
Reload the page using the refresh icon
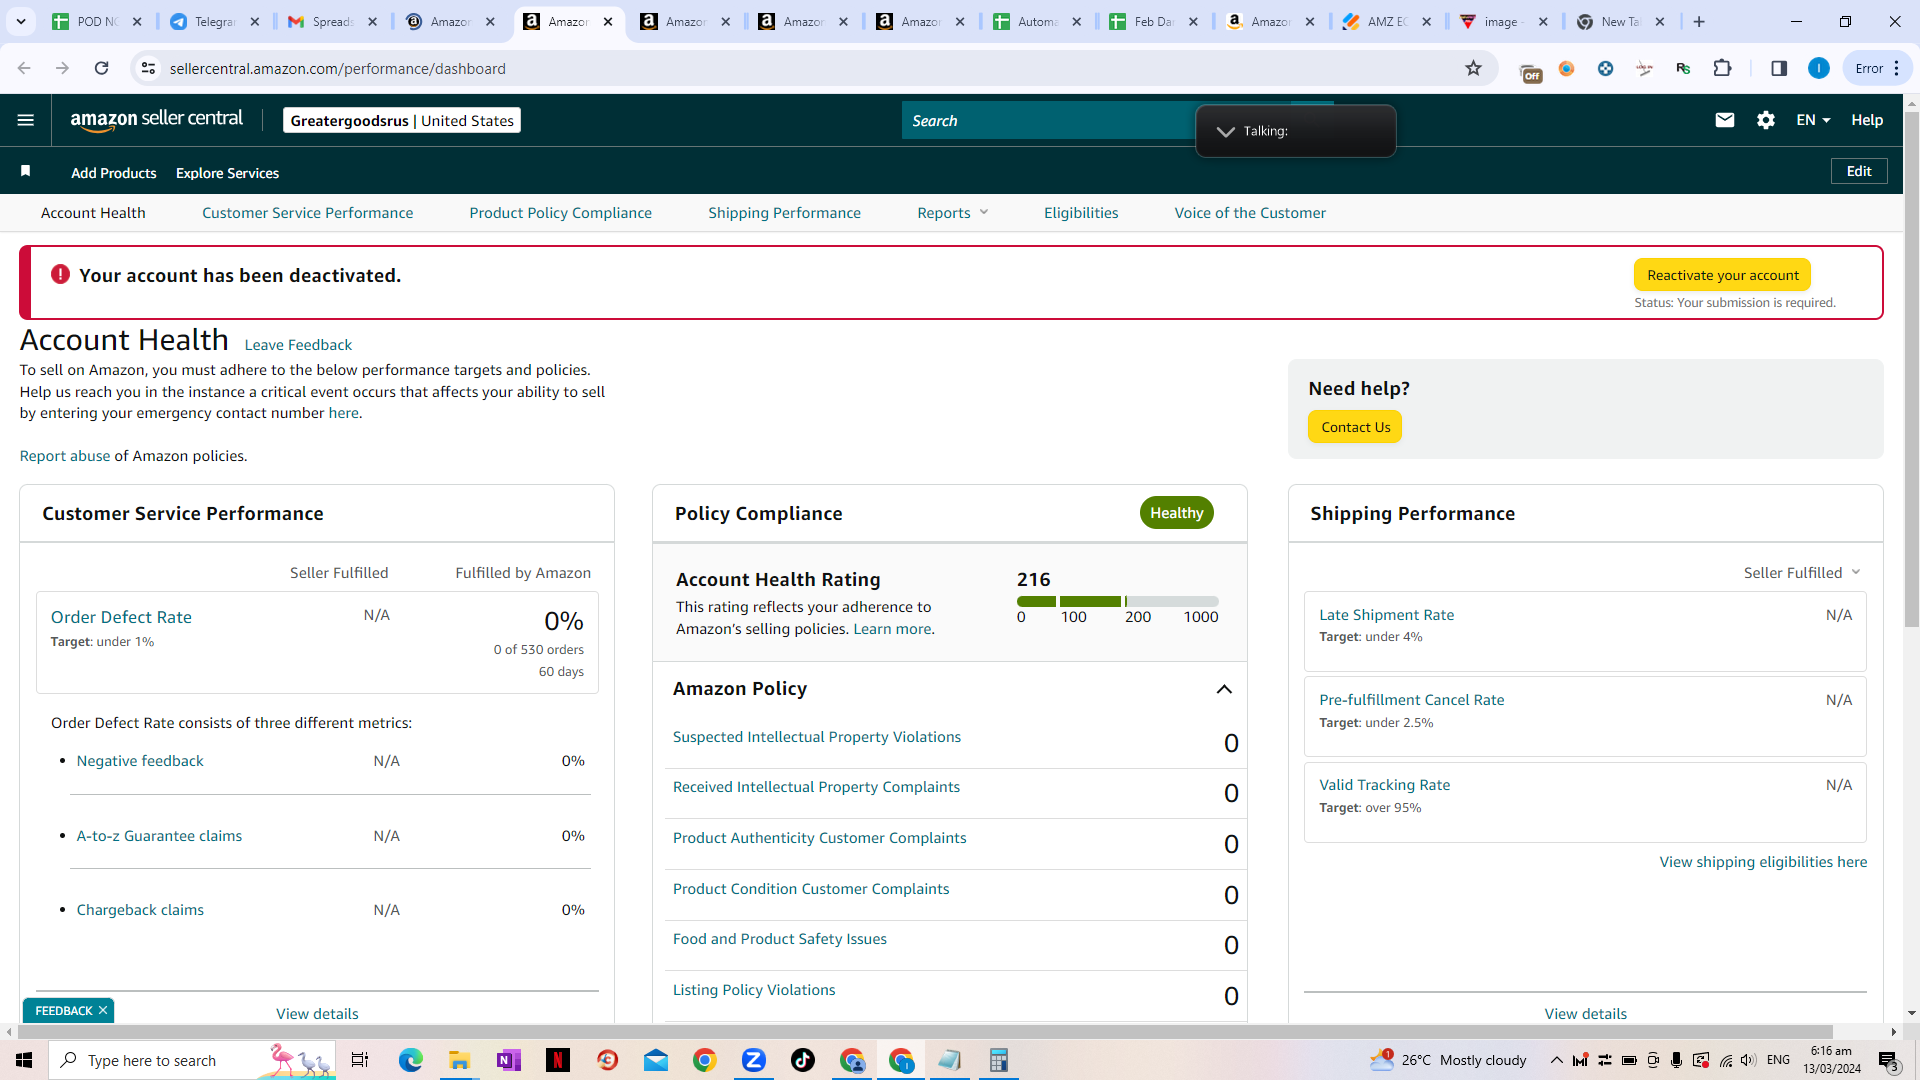(x=101, y=68)
